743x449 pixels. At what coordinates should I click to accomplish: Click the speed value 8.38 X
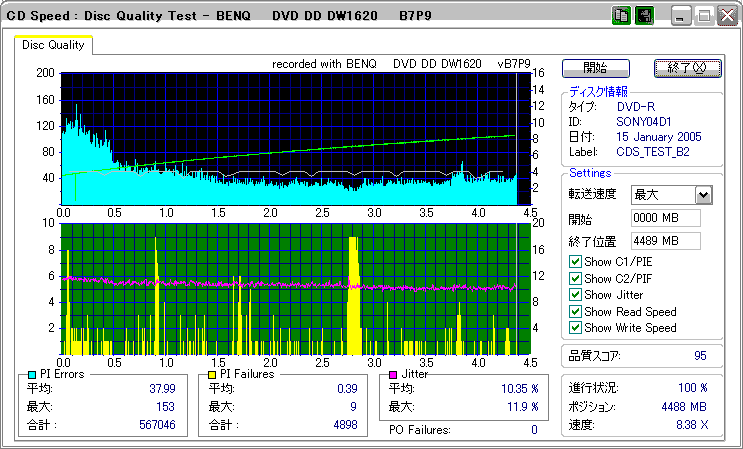click(692, 425)
